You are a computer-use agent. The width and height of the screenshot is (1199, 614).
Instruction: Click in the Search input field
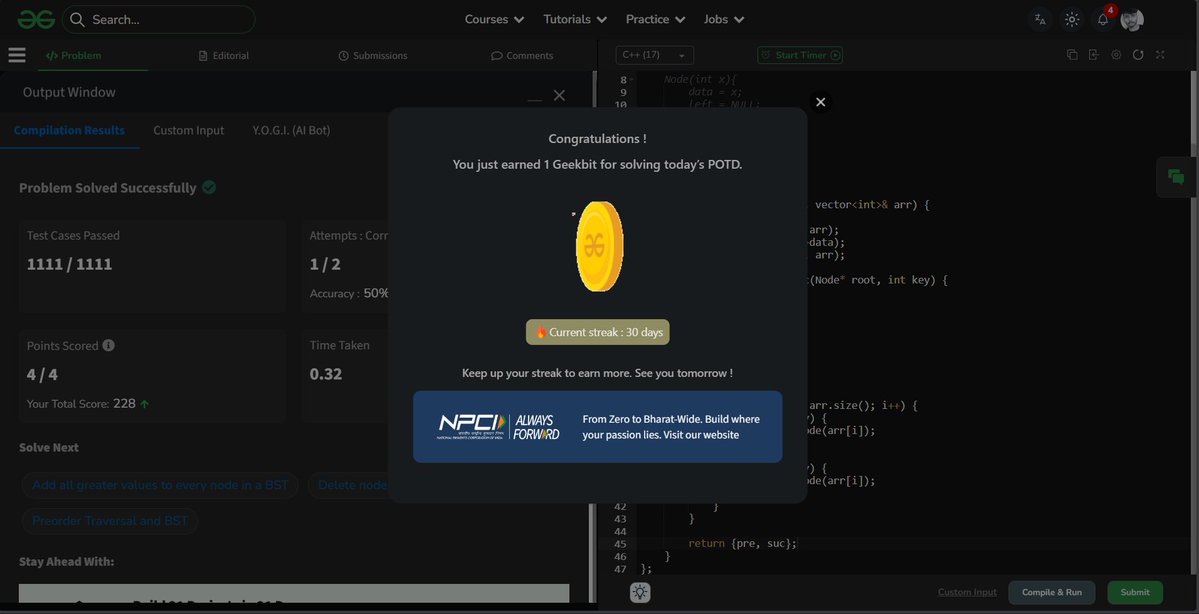158,19
